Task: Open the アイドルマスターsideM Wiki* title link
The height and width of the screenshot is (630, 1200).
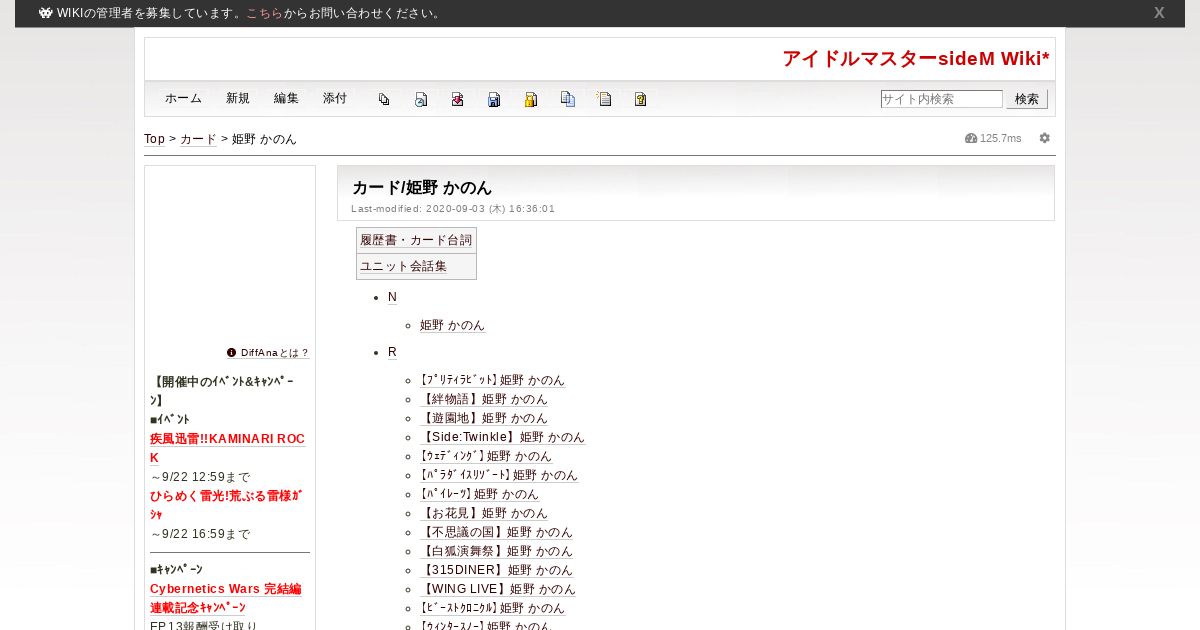Action: pos(916,58)
